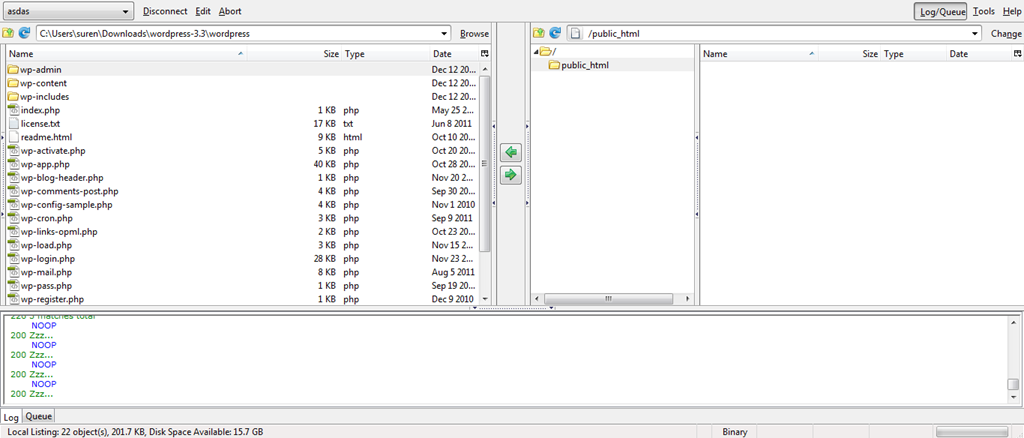Click the green right-arrow transfer button

click(511, 175)
